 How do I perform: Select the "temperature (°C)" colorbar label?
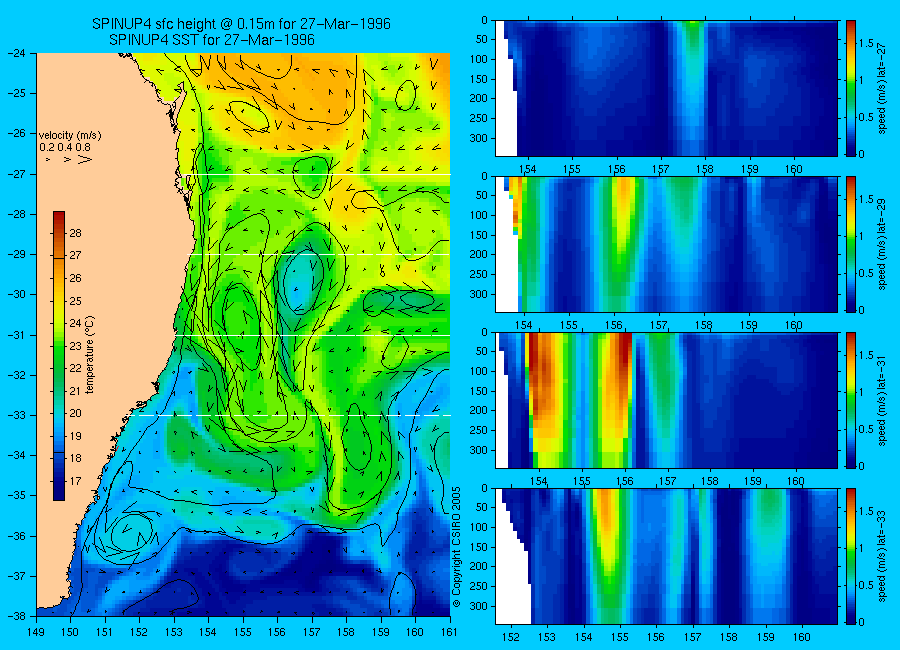coord(90,355)
